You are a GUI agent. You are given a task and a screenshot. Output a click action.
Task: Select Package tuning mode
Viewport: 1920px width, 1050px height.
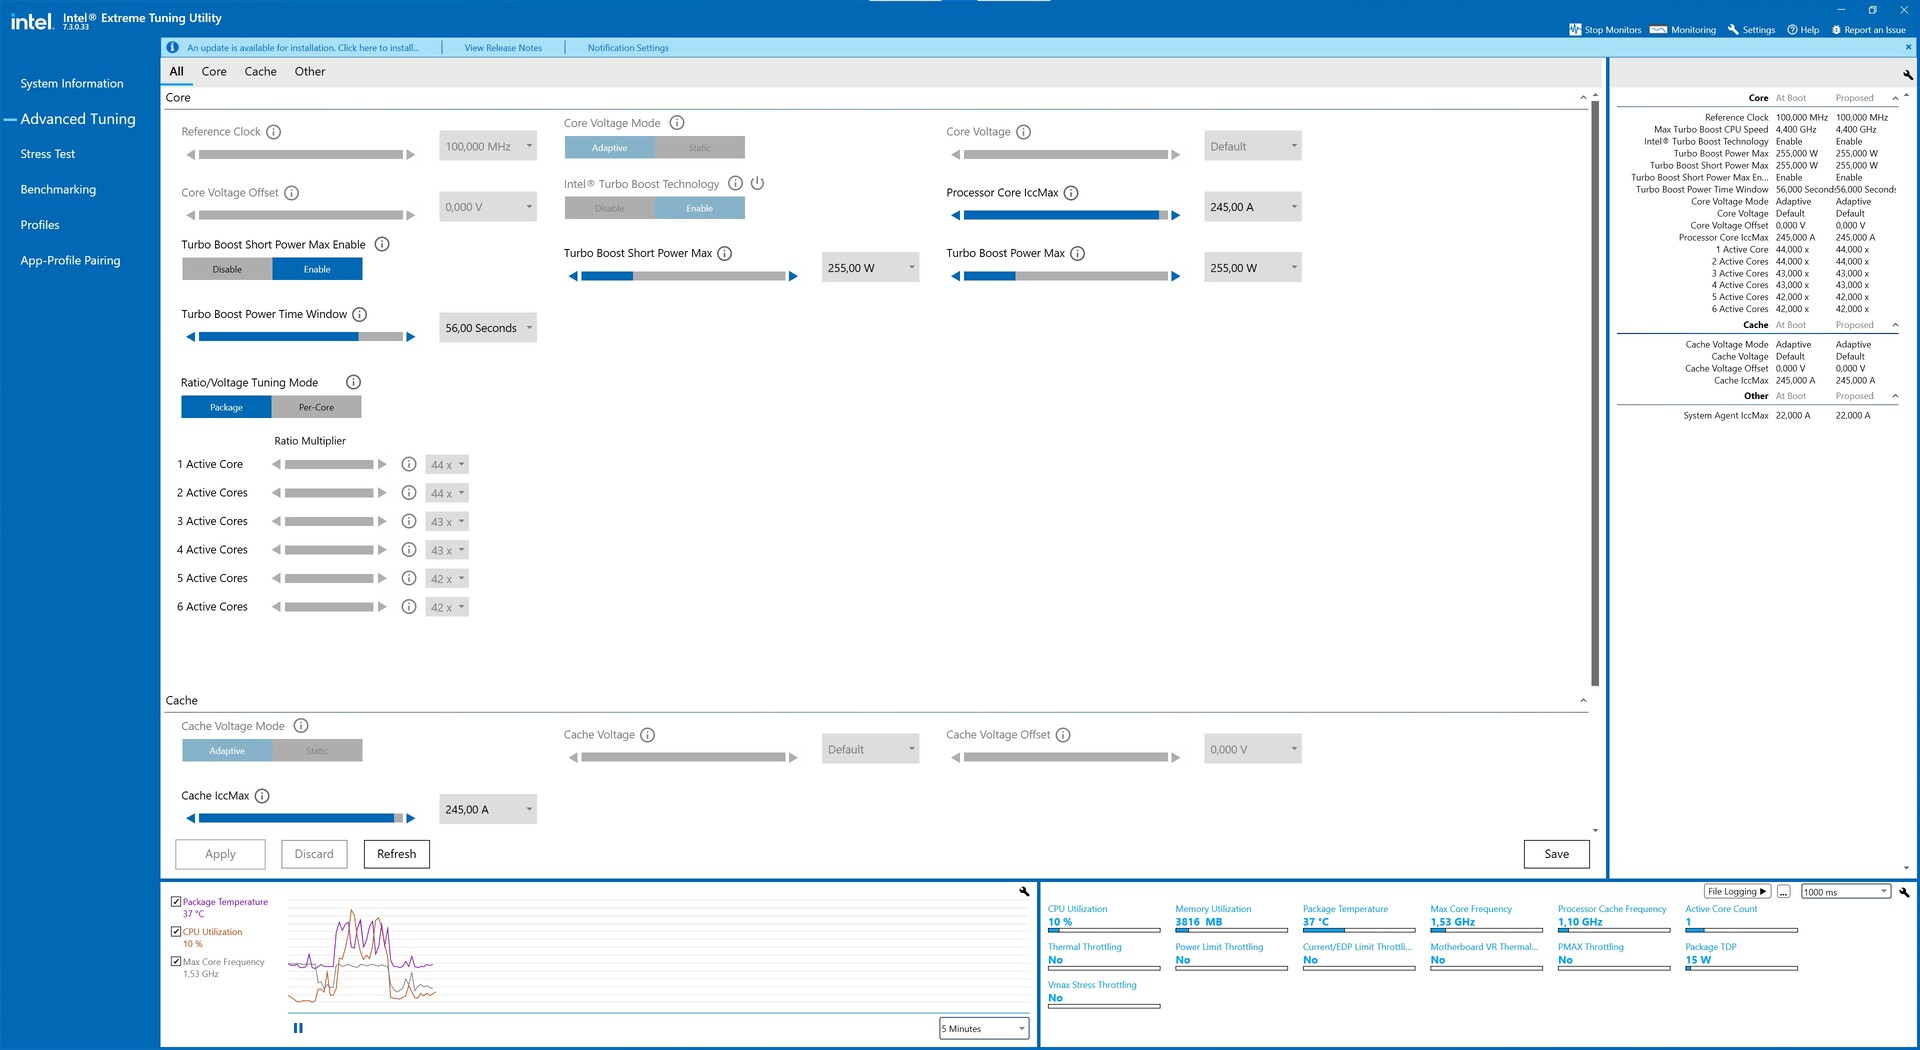226,407
